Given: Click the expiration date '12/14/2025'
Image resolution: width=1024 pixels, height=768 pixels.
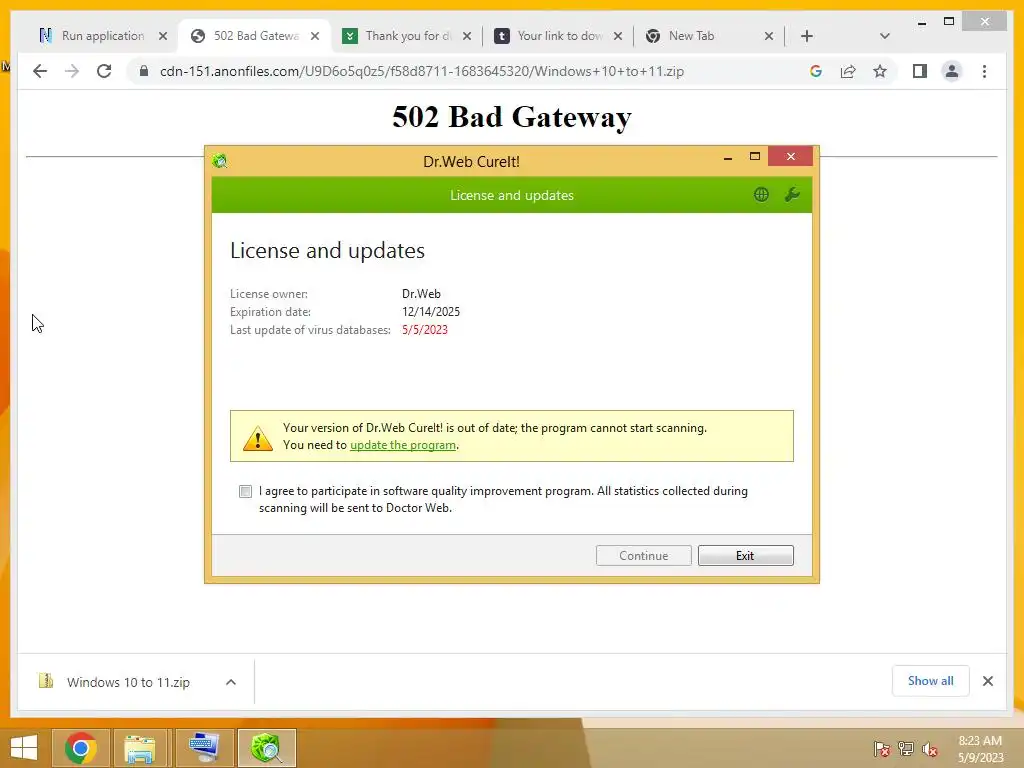Looking at the screenshot, I should click(431, 312).
